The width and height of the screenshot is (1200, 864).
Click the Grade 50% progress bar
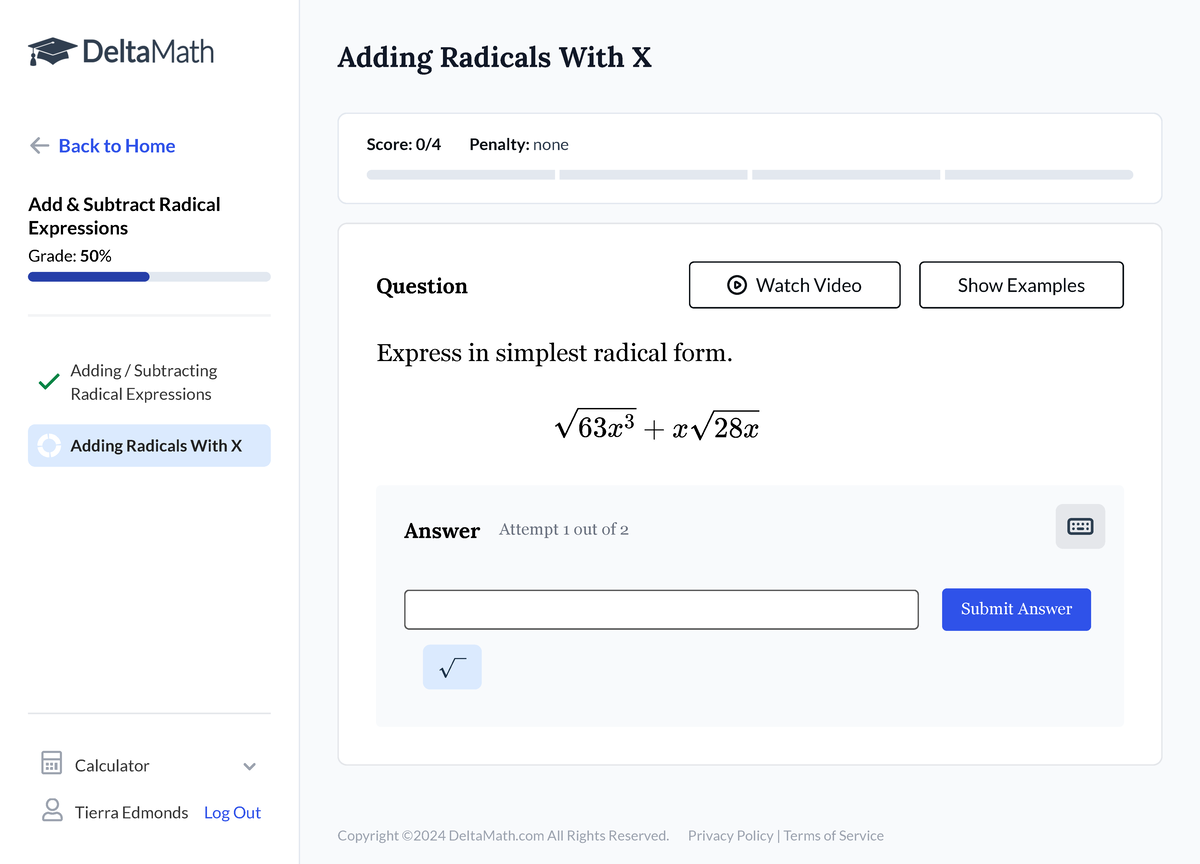point(149,276)
